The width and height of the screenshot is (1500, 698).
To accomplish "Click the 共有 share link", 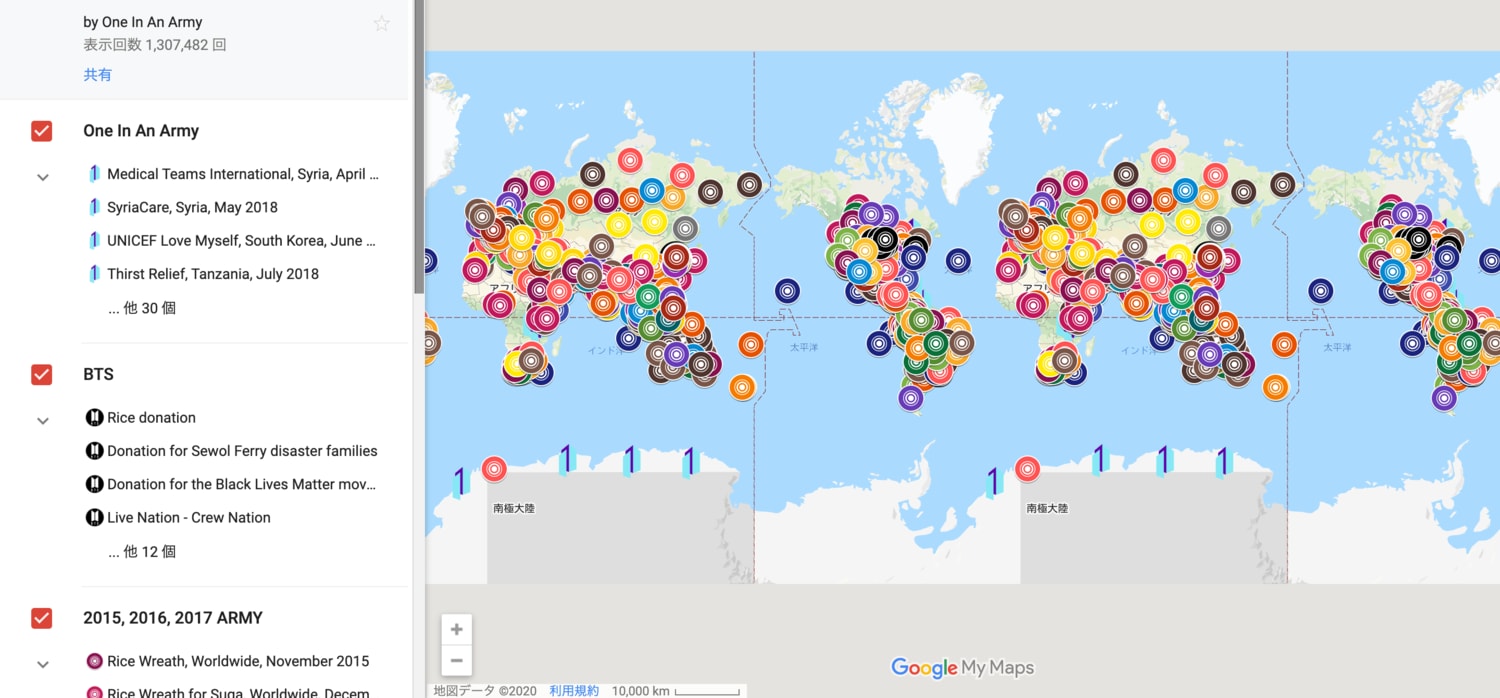I will click(97, 75).
